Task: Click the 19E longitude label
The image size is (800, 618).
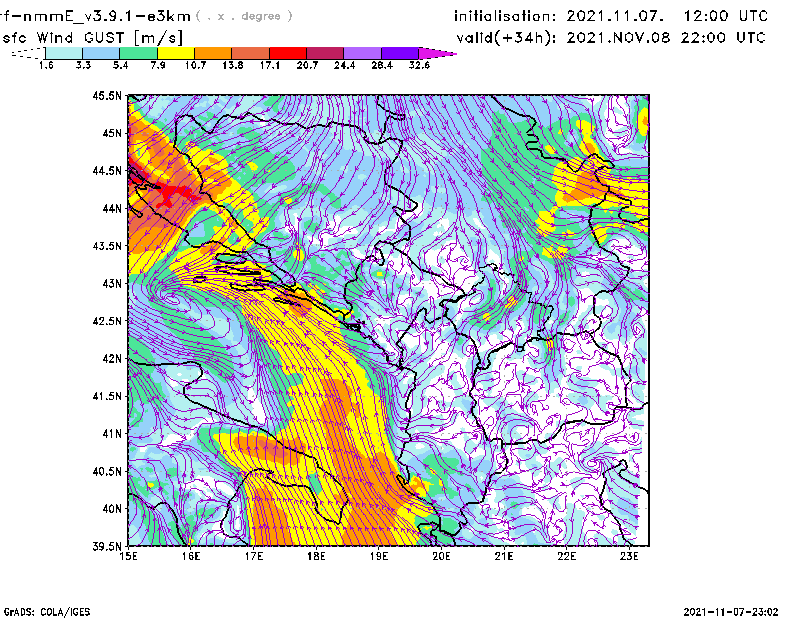Action: click(379, 556)
